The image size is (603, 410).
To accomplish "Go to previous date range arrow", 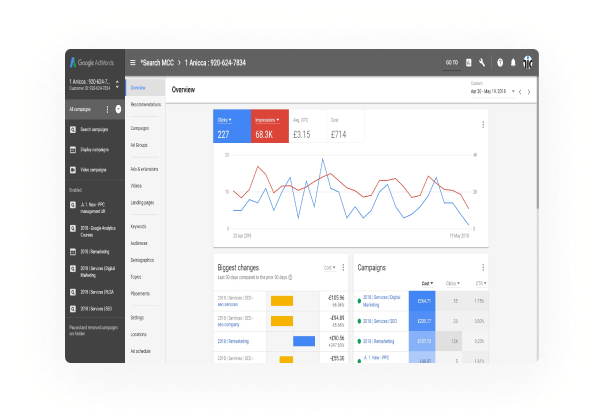I will pyautogui.click(x=520, y=92).
